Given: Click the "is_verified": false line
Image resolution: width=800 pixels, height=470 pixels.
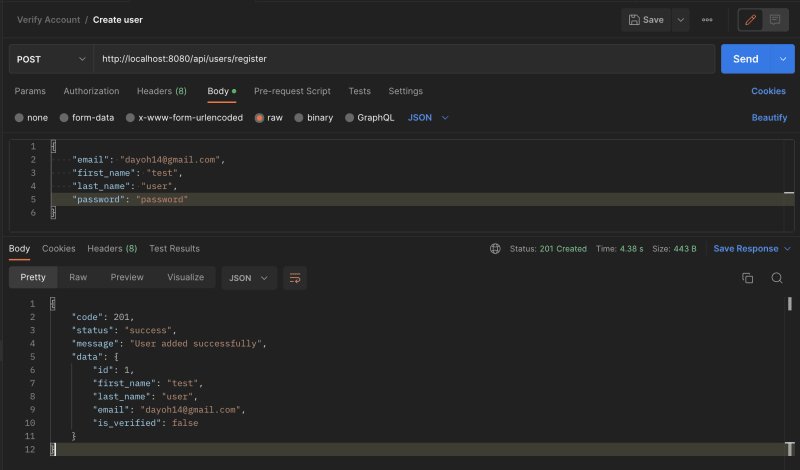Looking at the screenshot, I should [145, 423].
